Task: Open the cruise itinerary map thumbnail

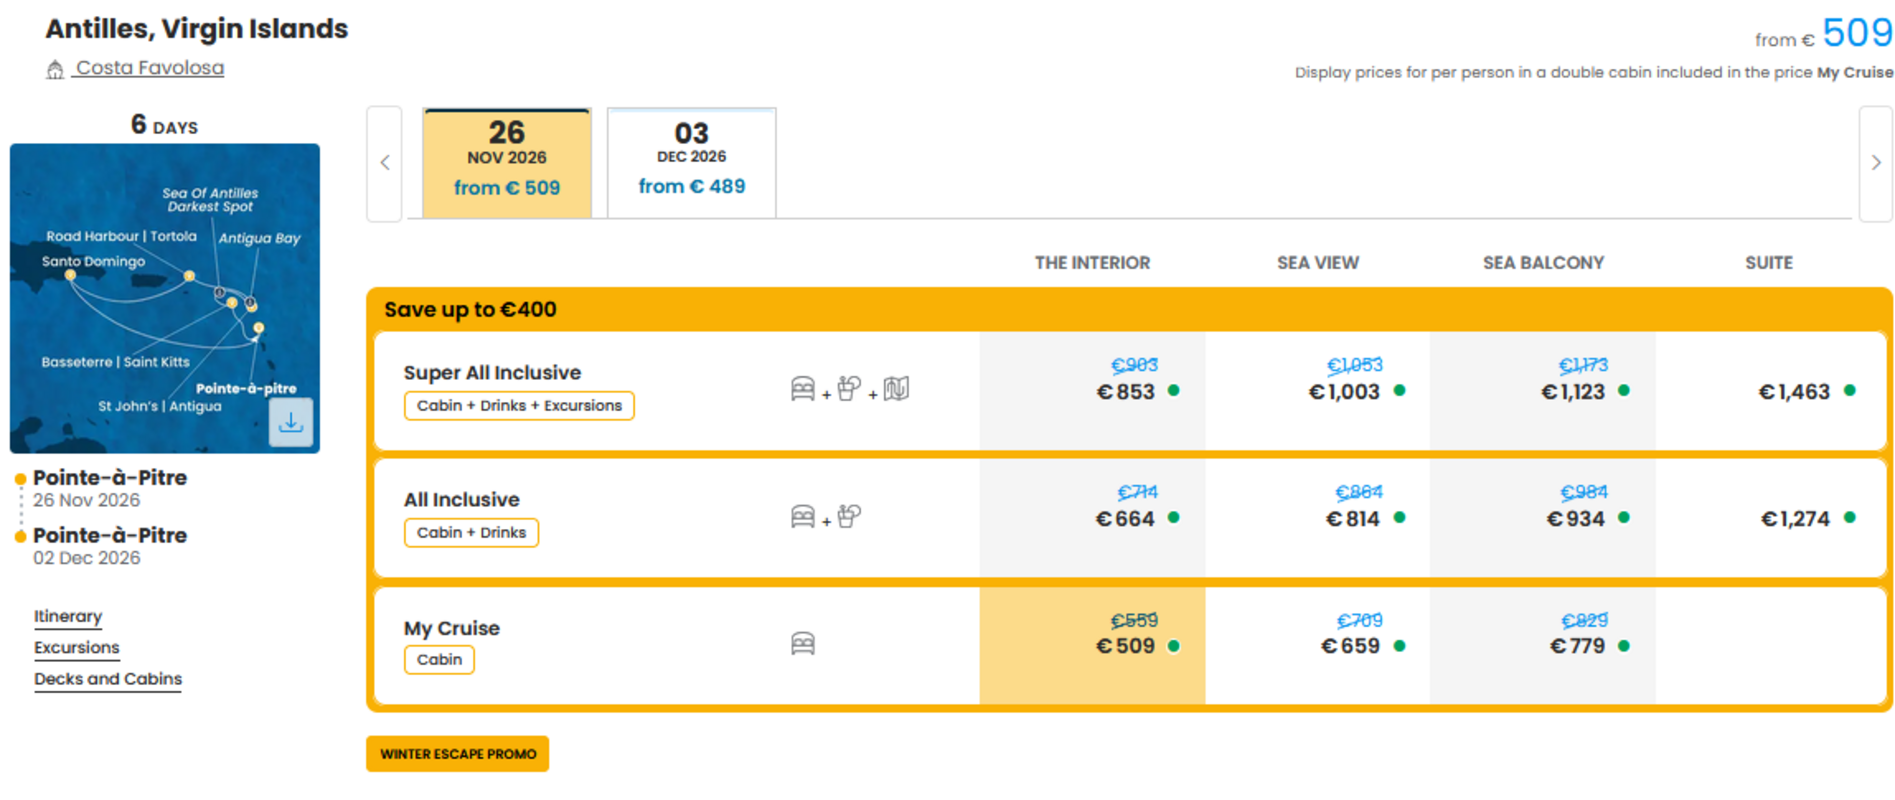Action: coord(165,298)
